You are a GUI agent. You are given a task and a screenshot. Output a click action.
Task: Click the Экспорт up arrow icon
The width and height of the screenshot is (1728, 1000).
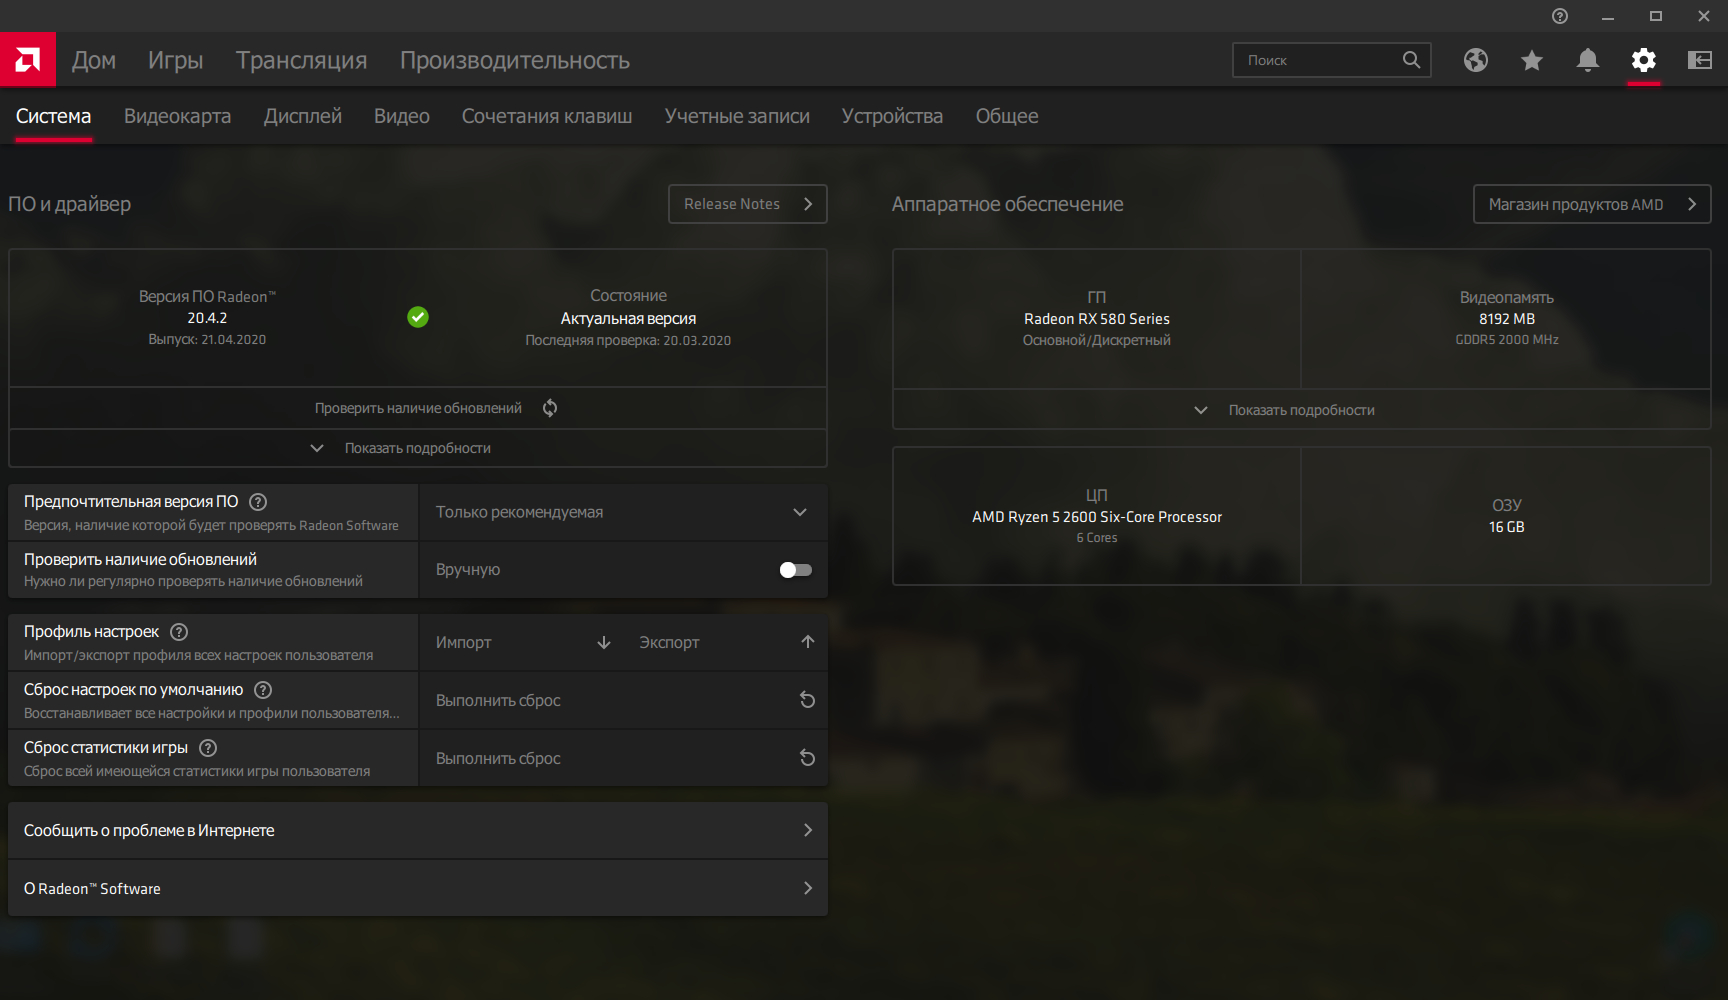tap(808, 642)
